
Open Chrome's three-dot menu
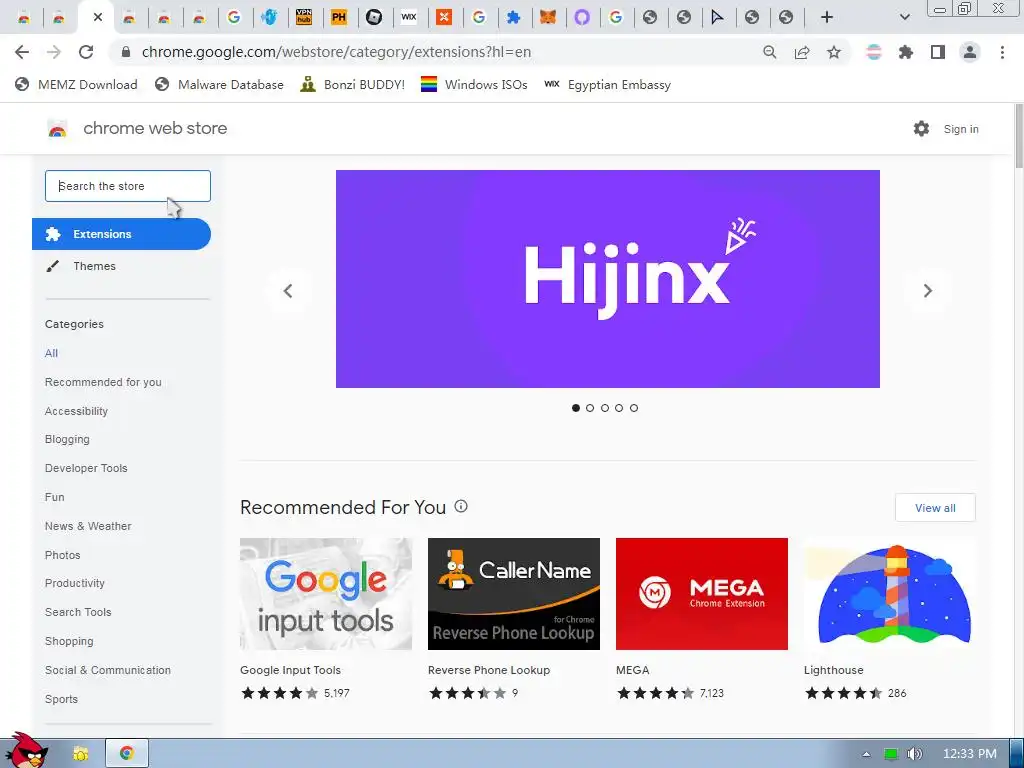(1002, 52)
